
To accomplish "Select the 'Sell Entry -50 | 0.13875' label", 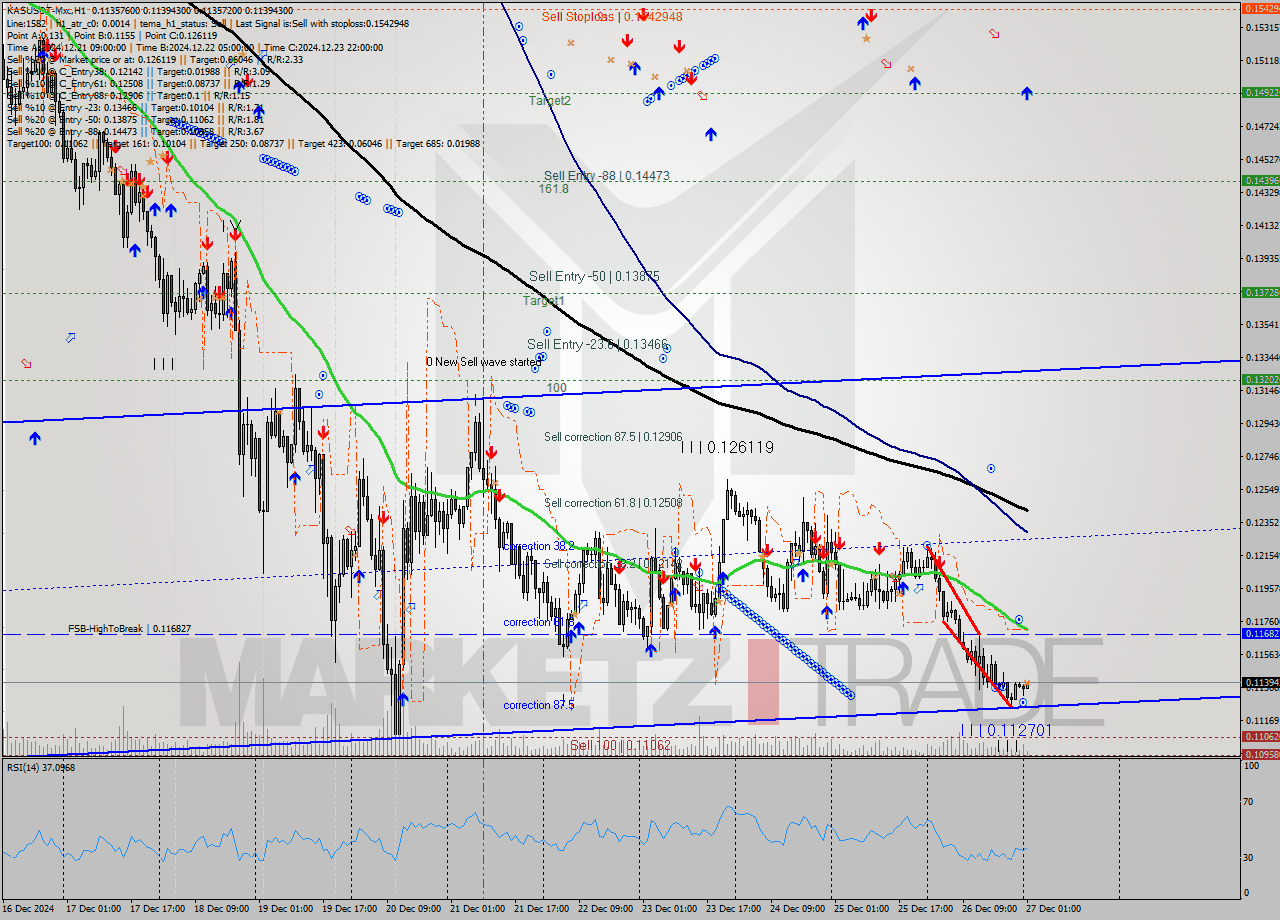I will tap(594, 276).
